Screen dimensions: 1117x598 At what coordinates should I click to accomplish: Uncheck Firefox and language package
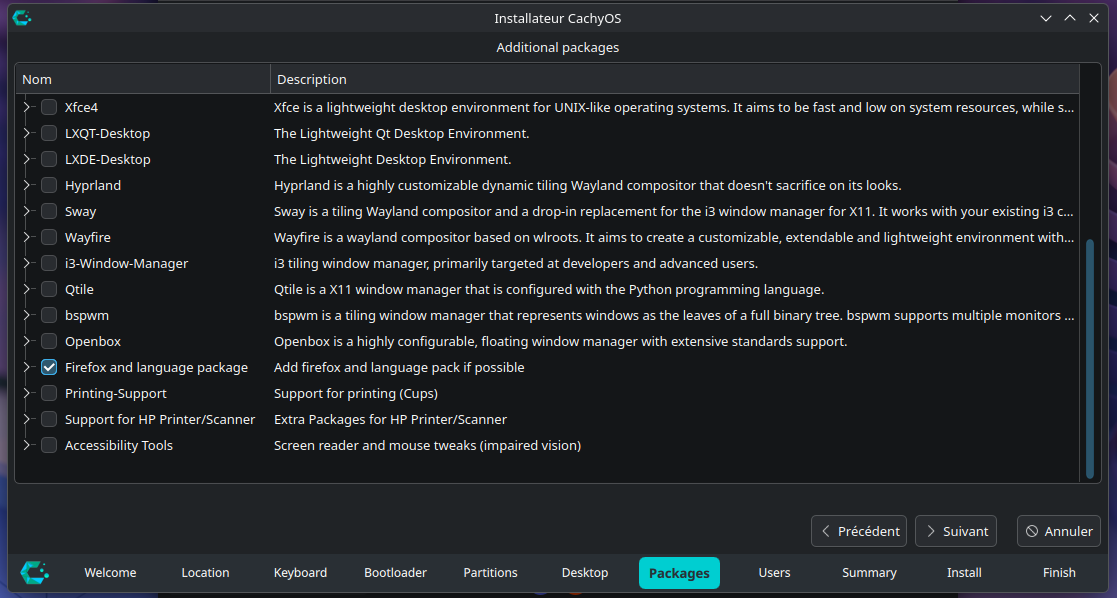[49, 367]
